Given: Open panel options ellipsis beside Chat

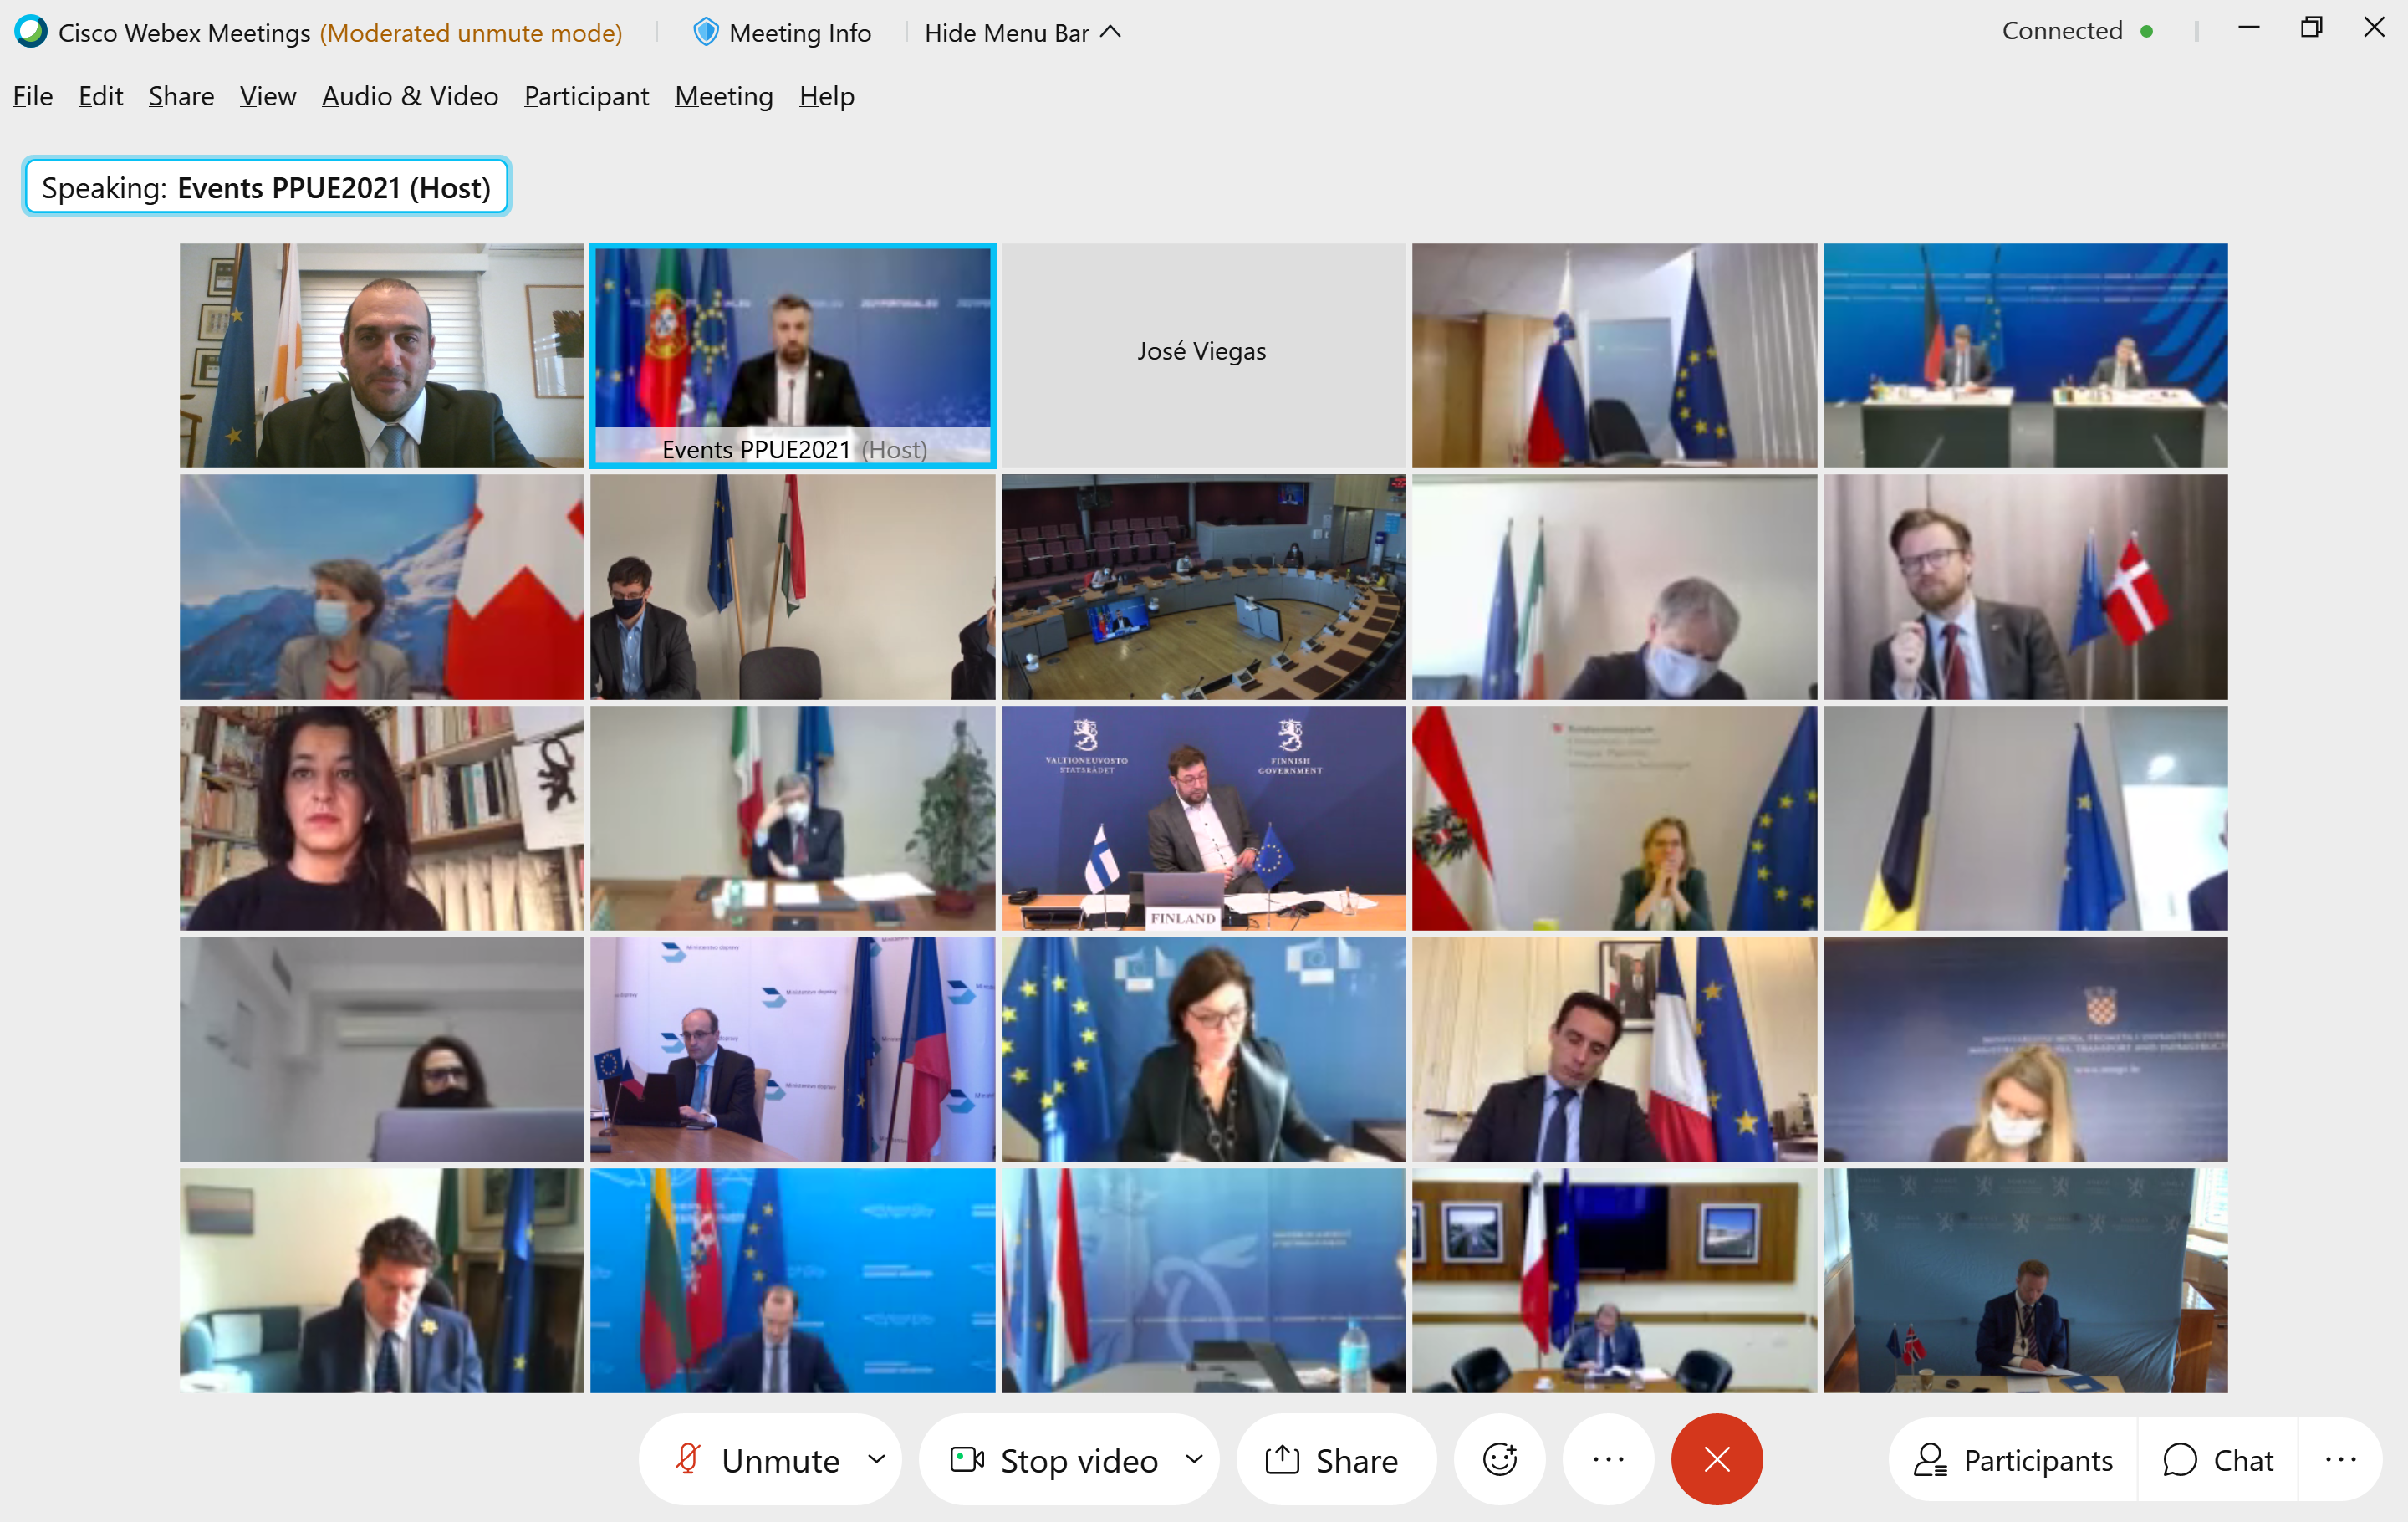Looking at the screenshot, I should (x=2340, y=1461).
